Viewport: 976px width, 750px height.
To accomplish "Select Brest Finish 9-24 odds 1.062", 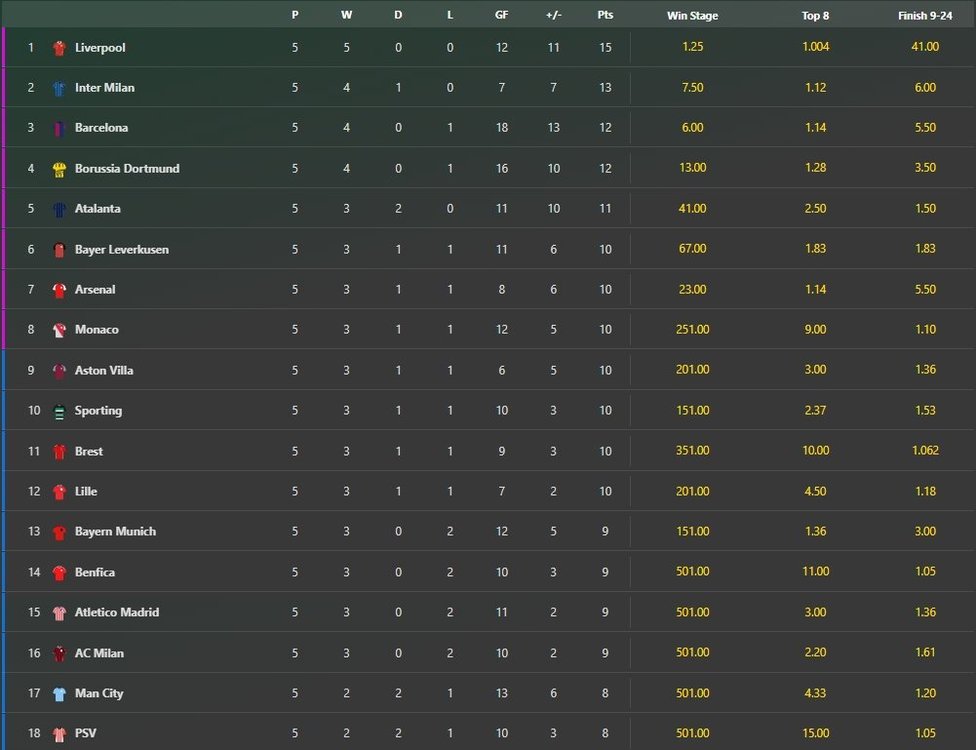I will (925, 451).
